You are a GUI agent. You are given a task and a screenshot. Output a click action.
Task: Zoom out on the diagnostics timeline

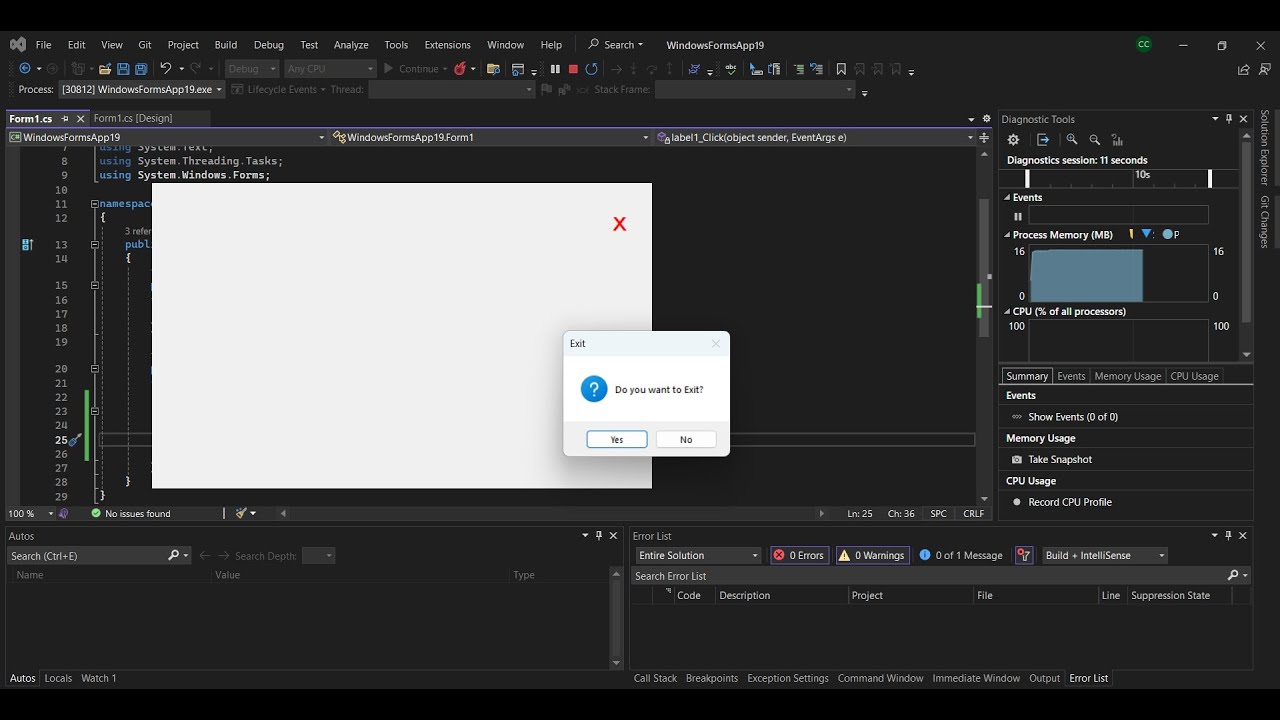point(1094,140)
